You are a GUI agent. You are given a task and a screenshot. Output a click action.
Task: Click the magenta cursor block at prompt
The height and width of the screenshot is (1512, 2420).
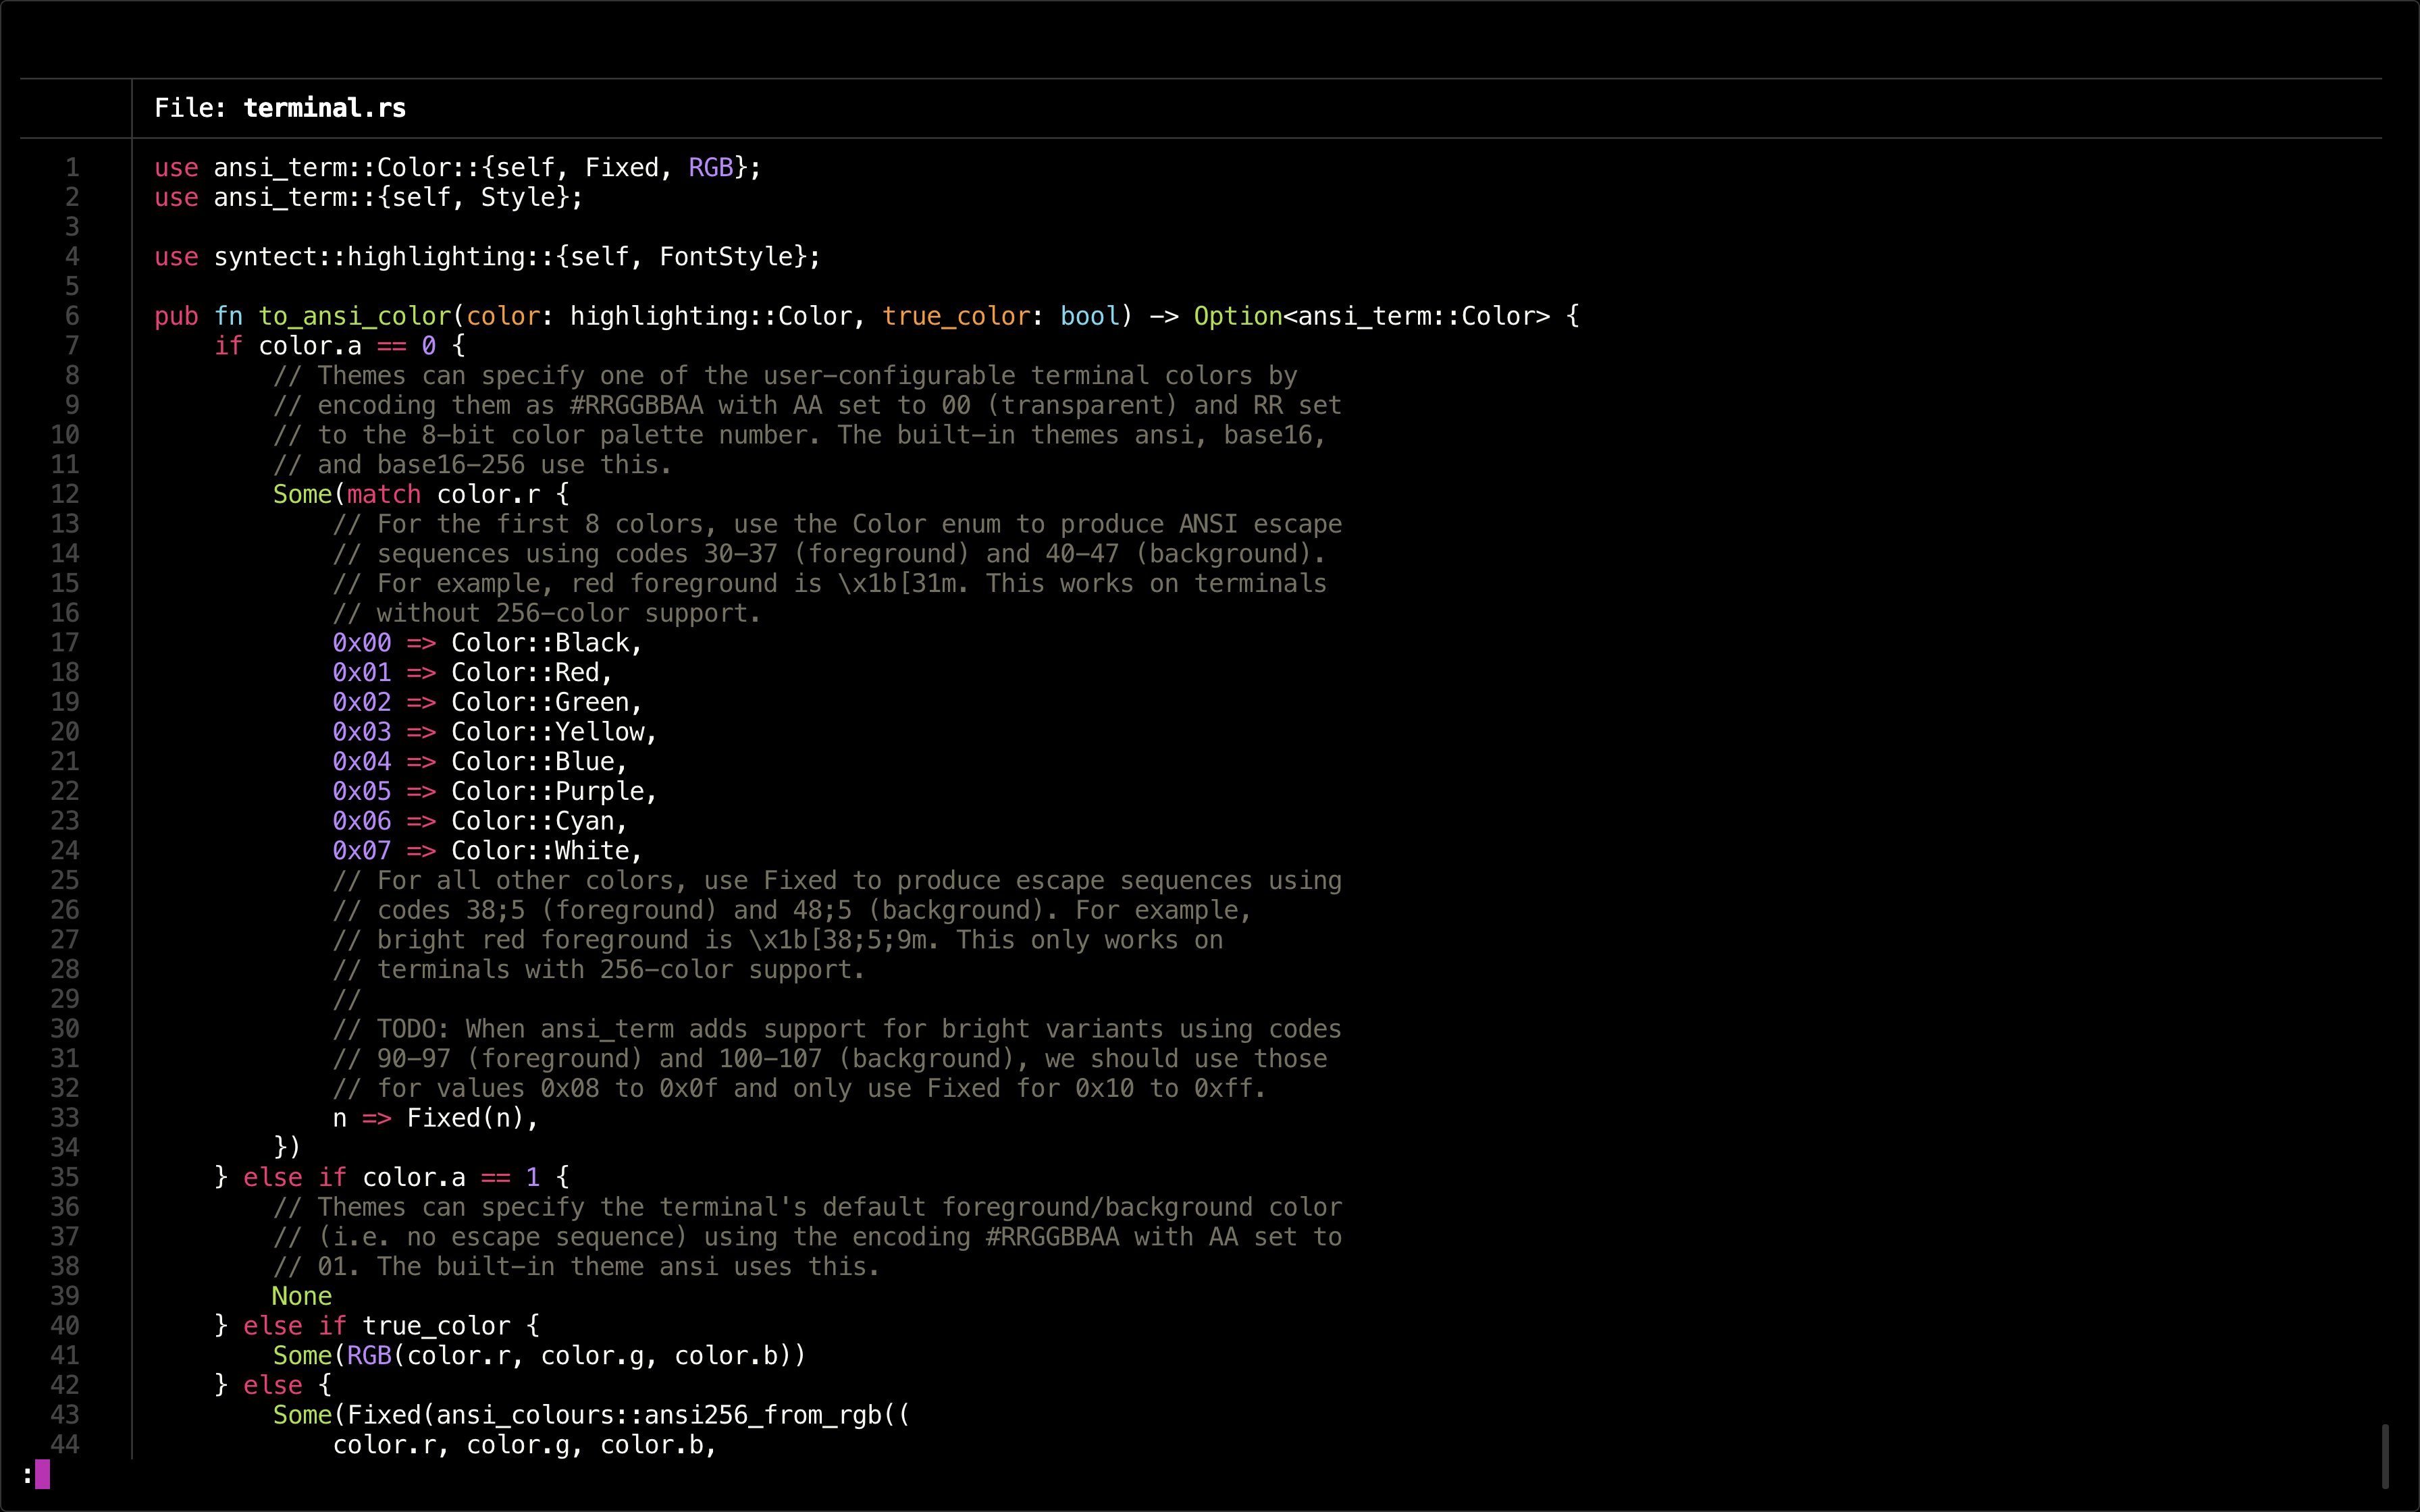coord(42,1474)
